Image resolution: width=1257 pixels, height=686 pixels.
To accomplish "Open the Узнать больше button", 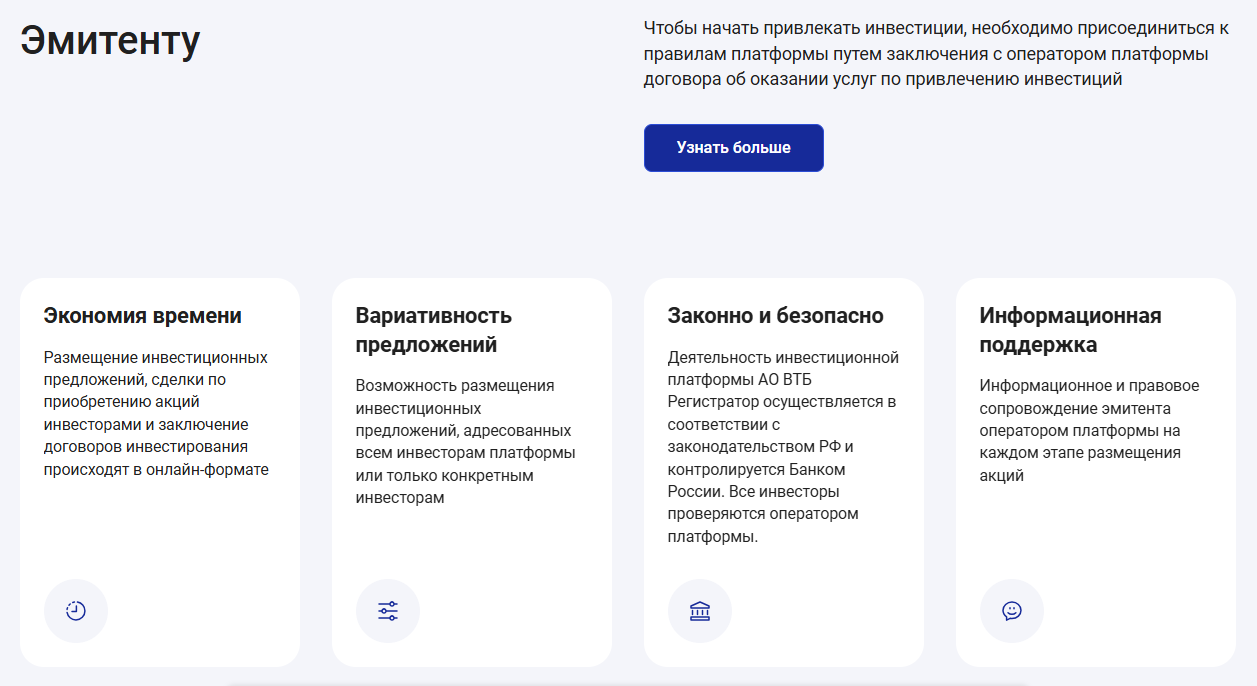I will tap(734, 148).
